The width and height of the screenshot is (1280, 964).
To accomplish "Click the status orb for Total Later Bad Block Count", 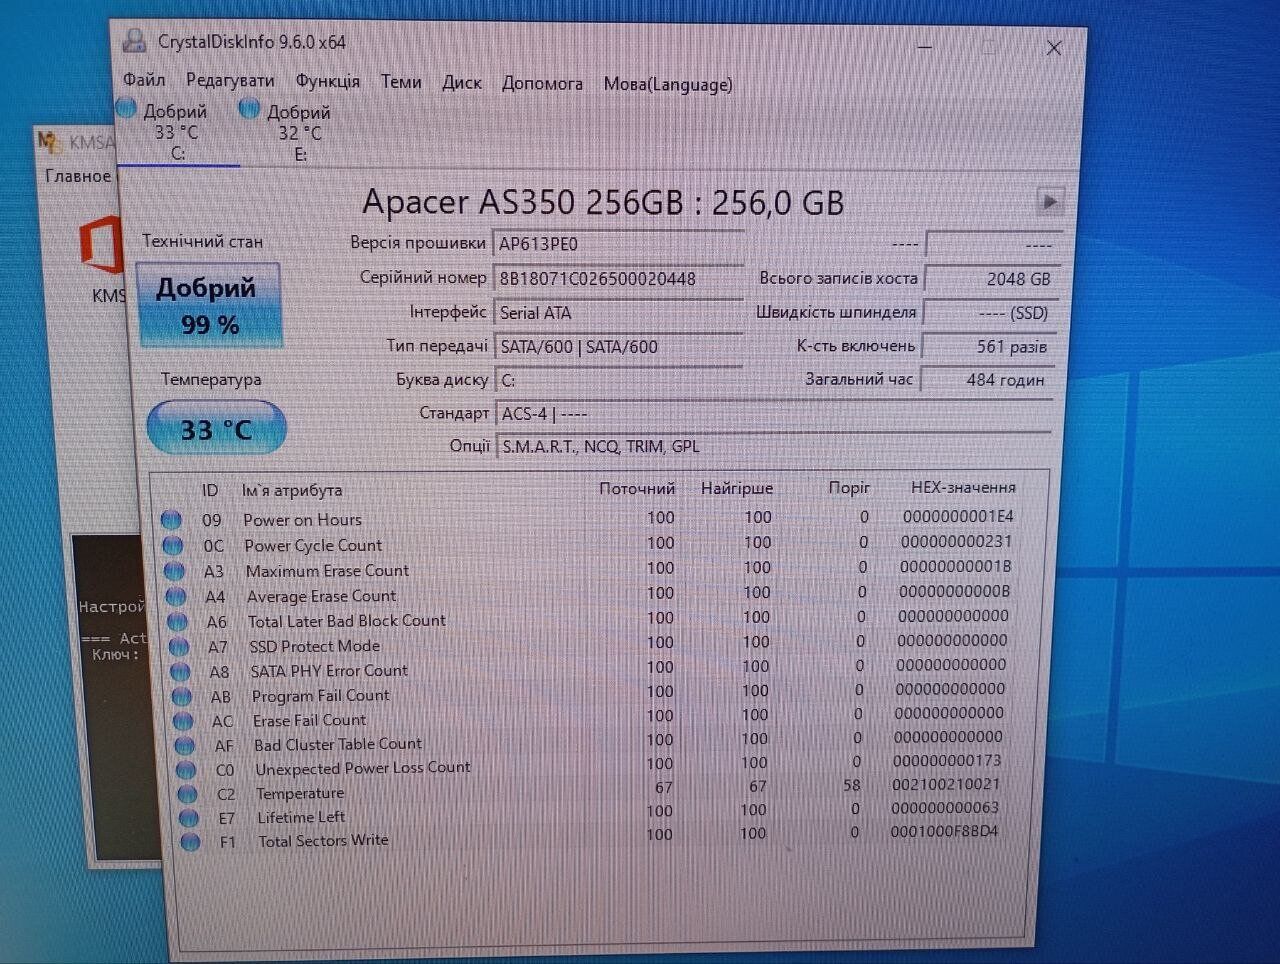I will point(177,621).
